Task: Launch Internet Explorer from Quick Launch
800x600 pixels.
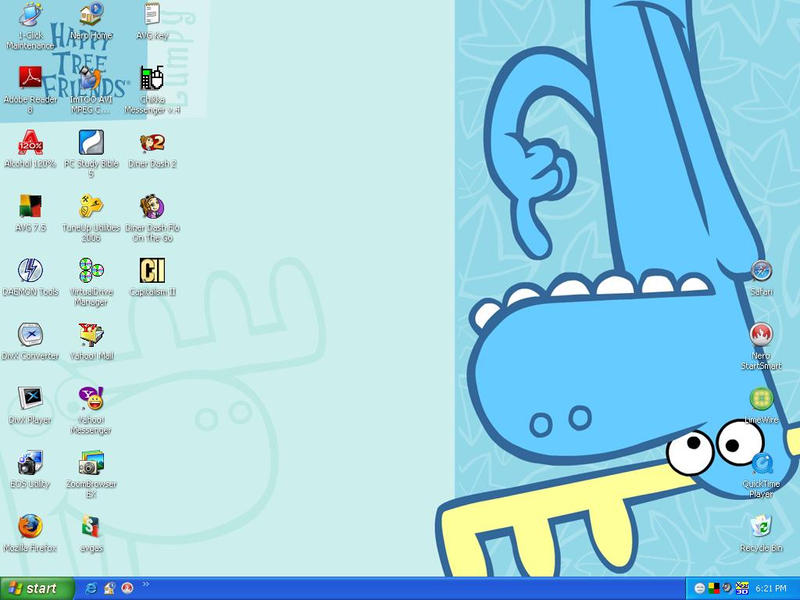Action: pyautogui.click(x=91, y=588)
